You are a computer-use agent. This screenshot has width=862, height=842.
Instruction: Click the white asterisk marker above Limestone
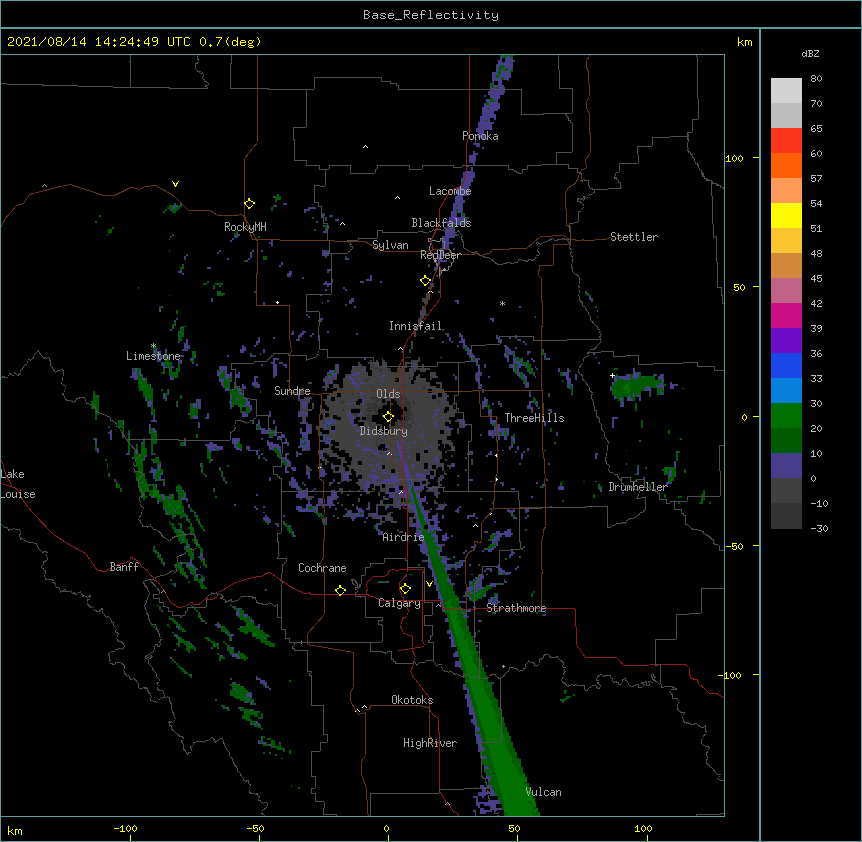153,346
